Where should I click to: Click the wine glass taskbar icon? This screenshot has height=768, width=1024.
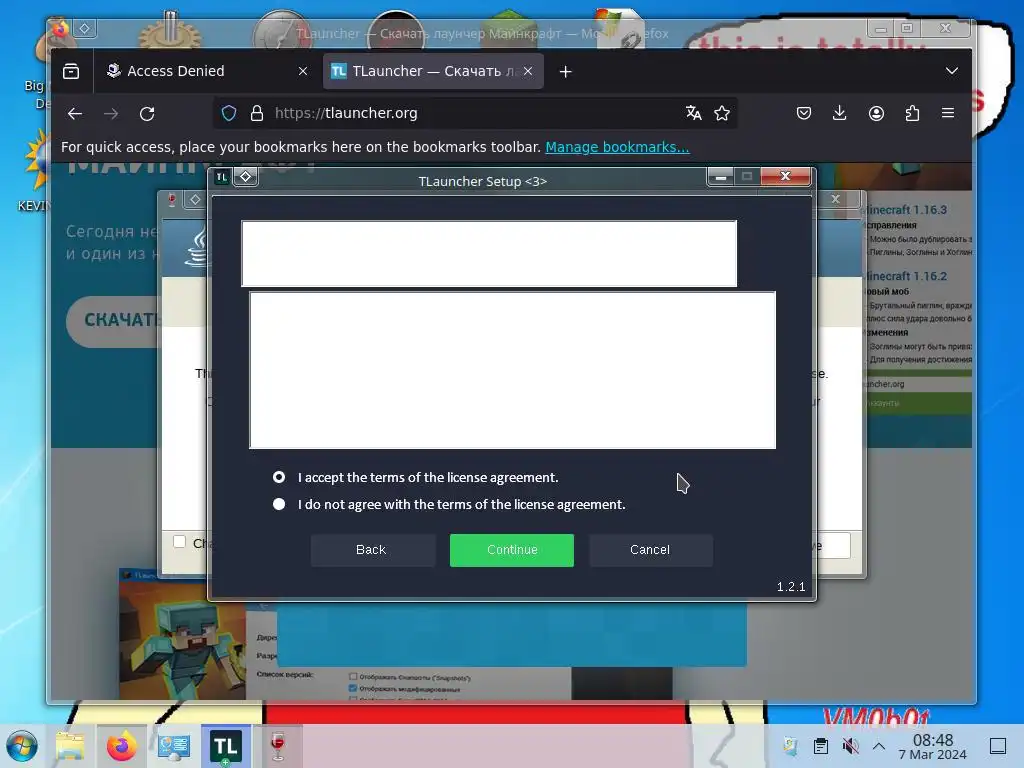tap(278, 746)
